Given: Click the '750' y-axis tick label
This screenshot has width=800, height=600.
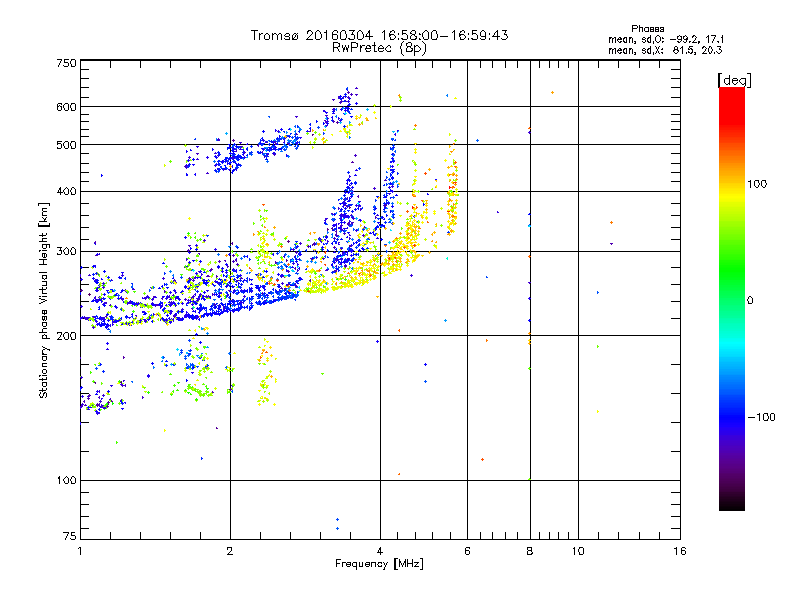Looking at the screenshot, I should [66, 63].
